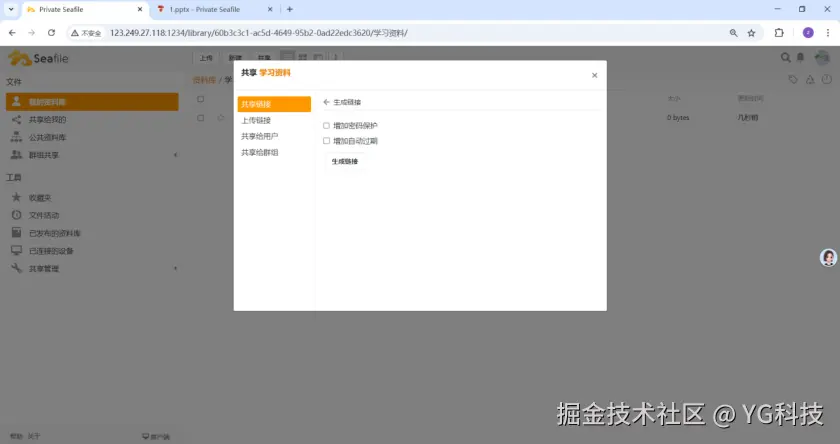The image size is (840, 444).
Task: Click the 0 bytes size cell
Action: click(x=678, y=117)
